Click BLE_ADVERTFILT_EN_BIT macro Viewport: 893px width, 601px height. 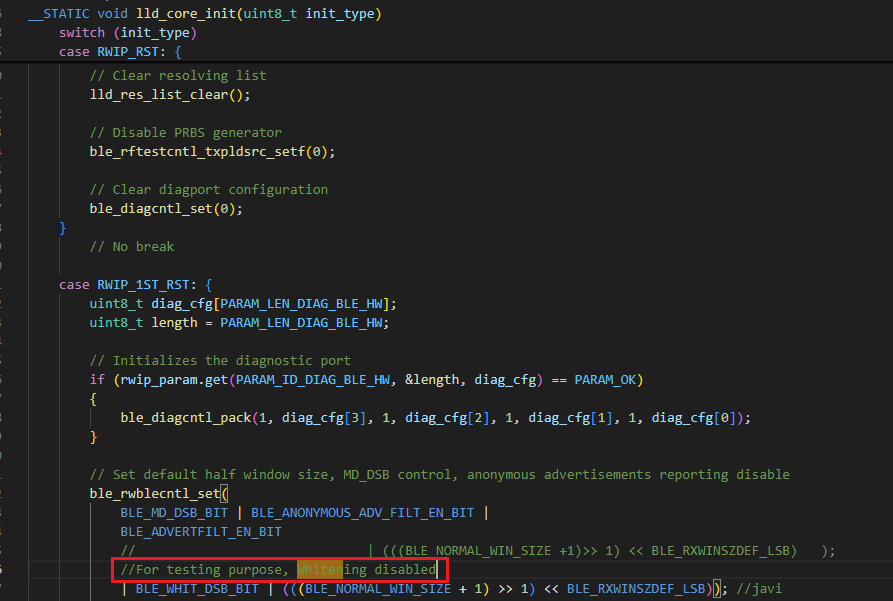(200, 532)
